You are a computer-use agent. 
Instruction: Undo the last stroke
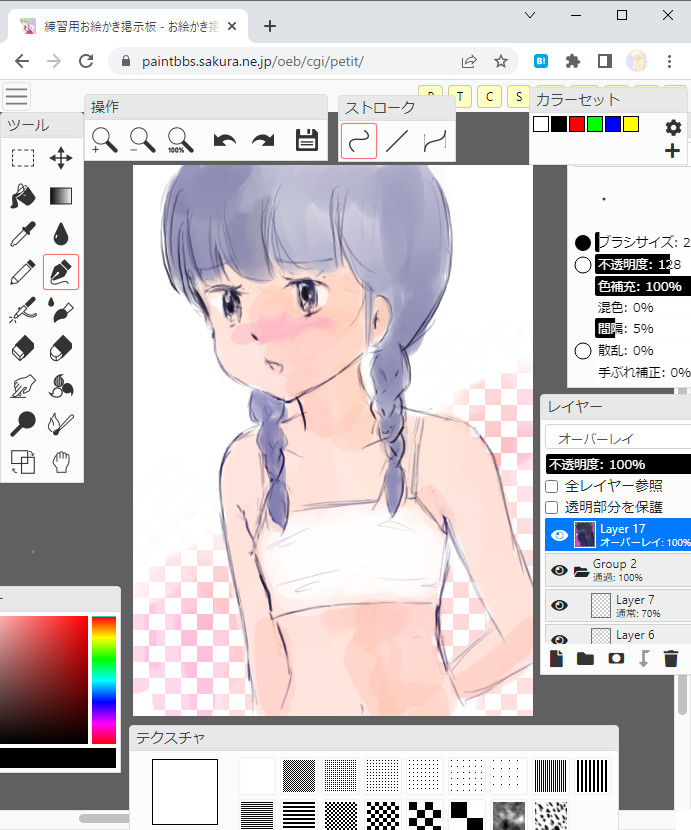click(225, 141)
